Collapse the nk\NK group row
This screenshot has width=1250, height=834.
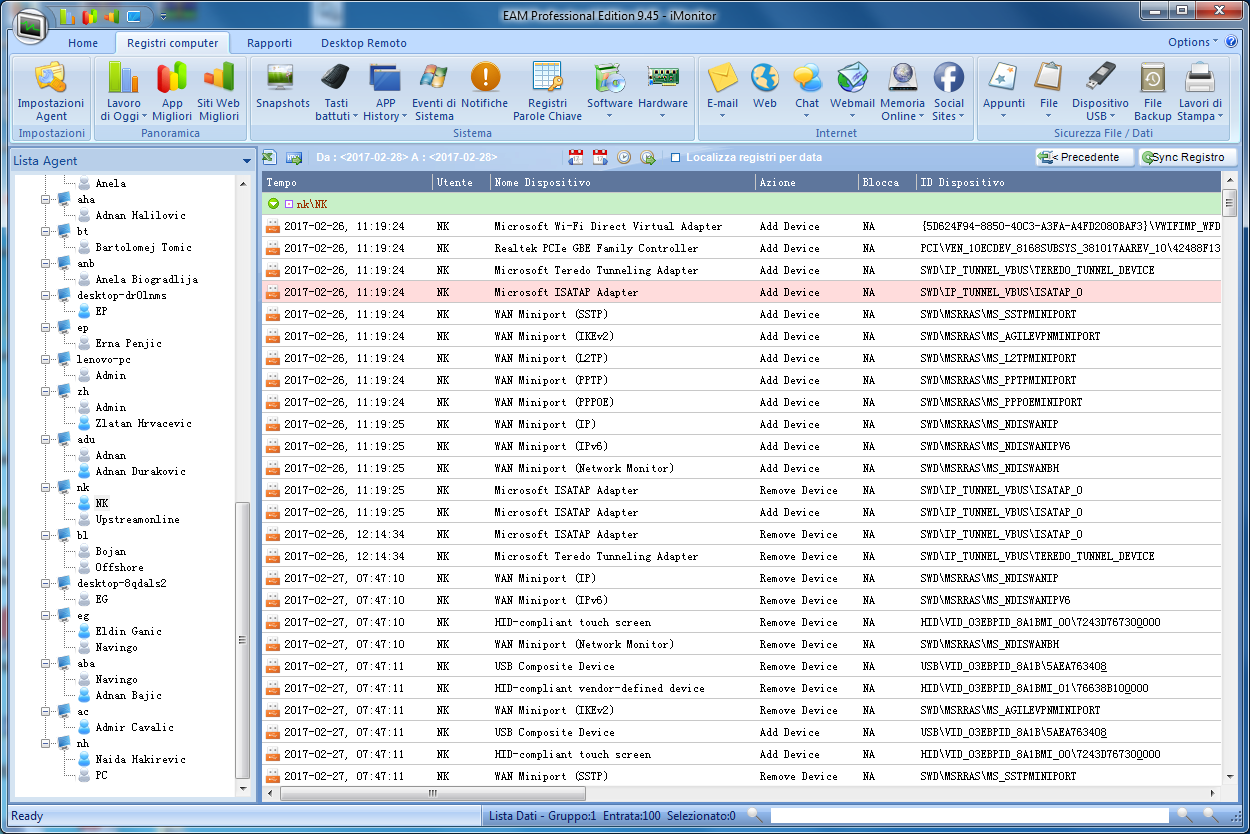(x=273, y=204)
